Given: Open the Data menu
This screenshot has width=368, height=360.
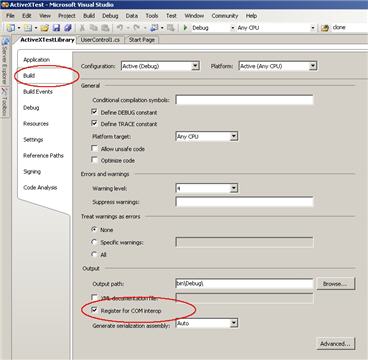Looking at the screenshot, I should pos(132,16).
